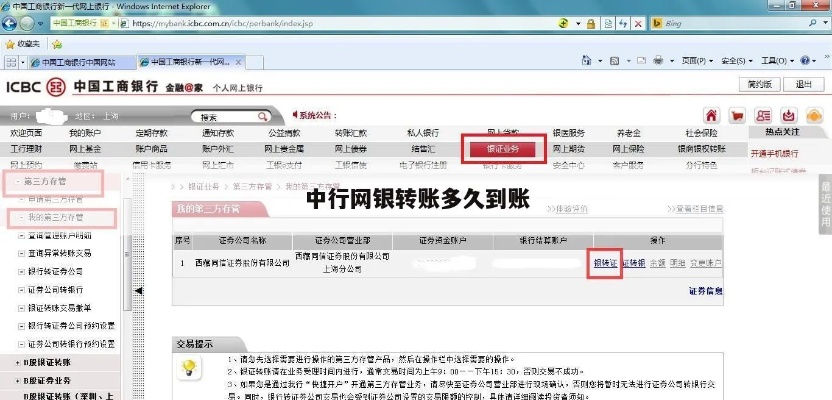Open the orange customer service headset icon
Image resolution: width=832 pixels, height=400 pixels.
click(814, 115)
